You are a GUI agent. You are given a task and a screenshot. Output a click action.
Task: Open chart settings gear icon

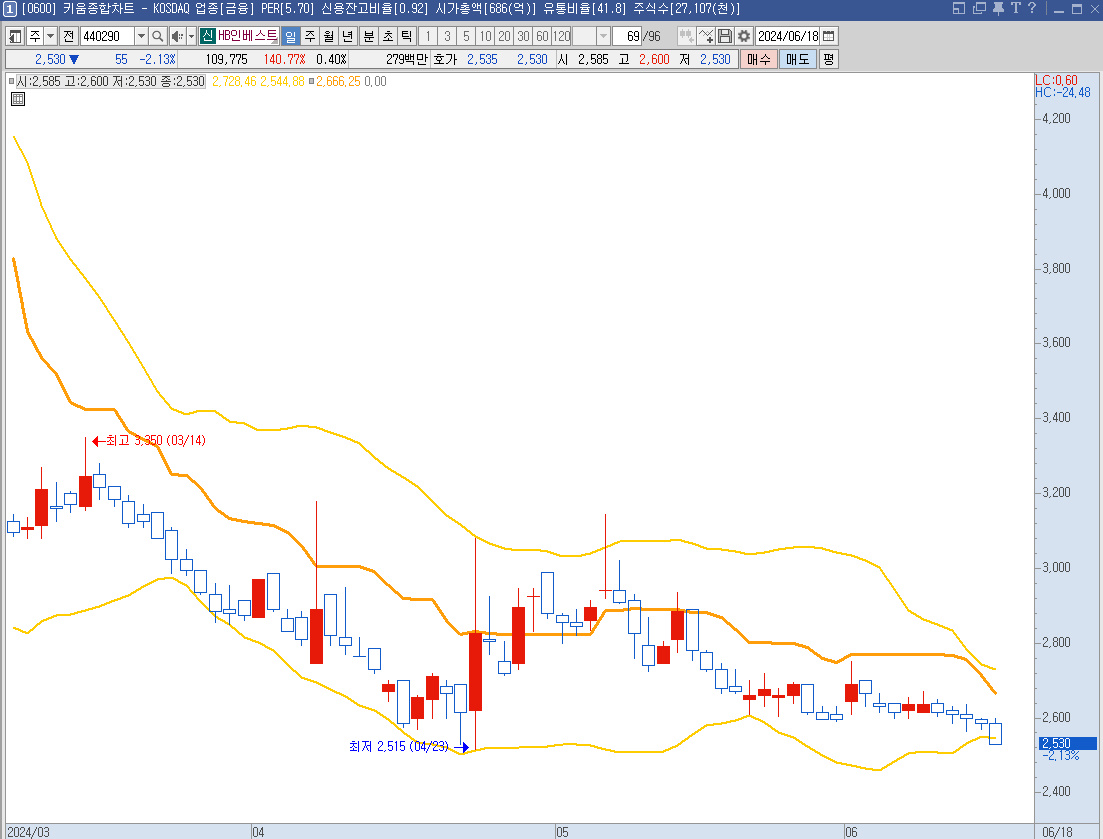744,36
